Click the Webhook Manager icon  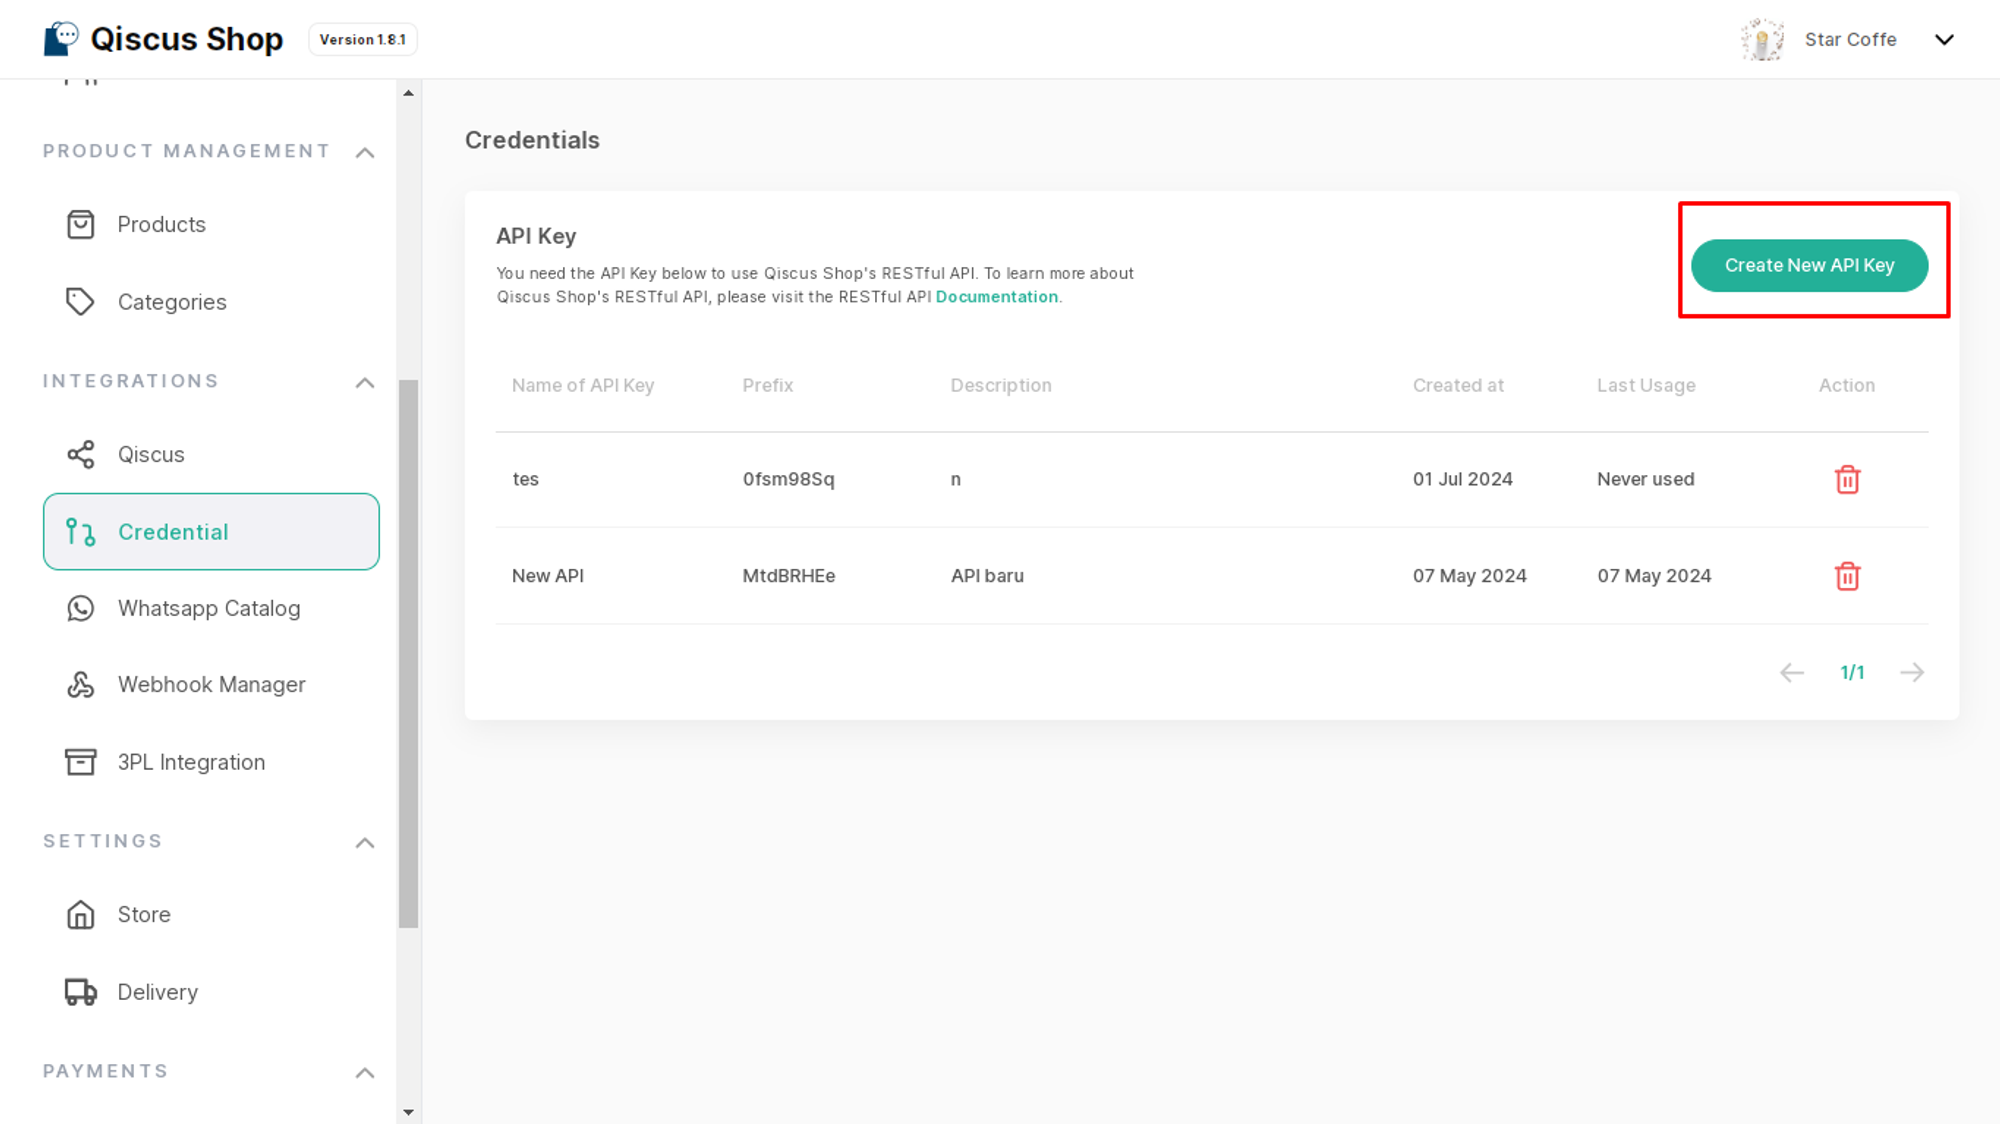pyautogui.click(x=81, y=684)
